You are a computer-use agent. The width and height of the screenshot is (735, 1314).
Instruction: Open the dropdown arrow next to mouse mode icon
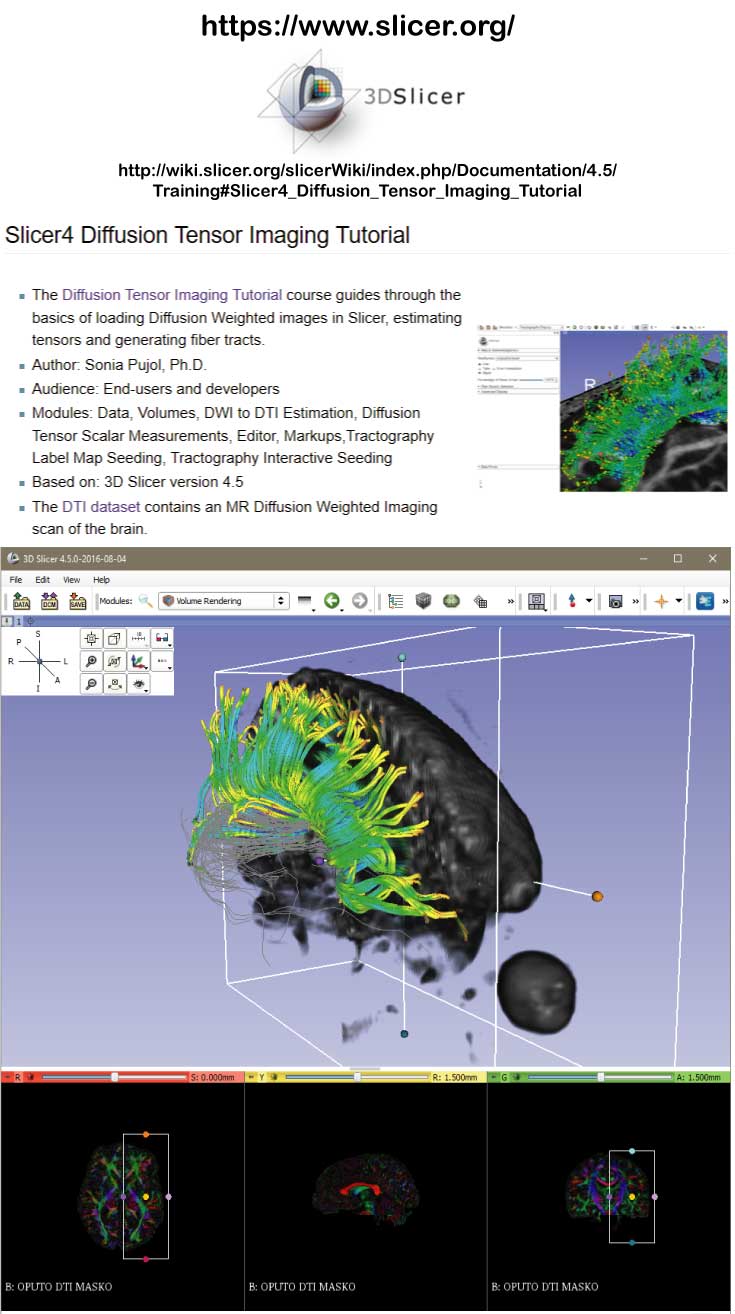pyautogui.click(x=589, y=602)
